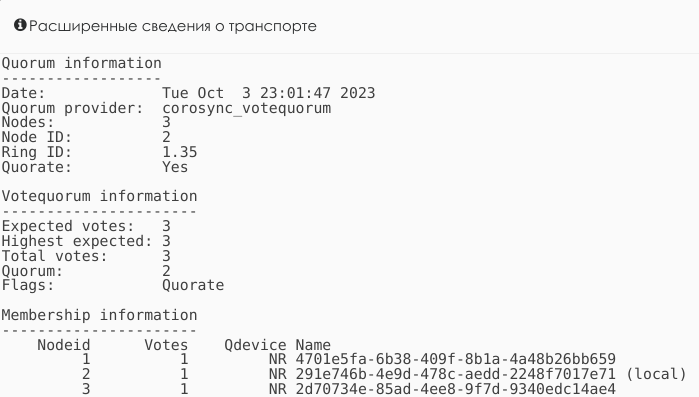The width and height of the screenshot is (699, 397).
Task: Click the 'Membership information' section title
Action: (x=99, y=315)
